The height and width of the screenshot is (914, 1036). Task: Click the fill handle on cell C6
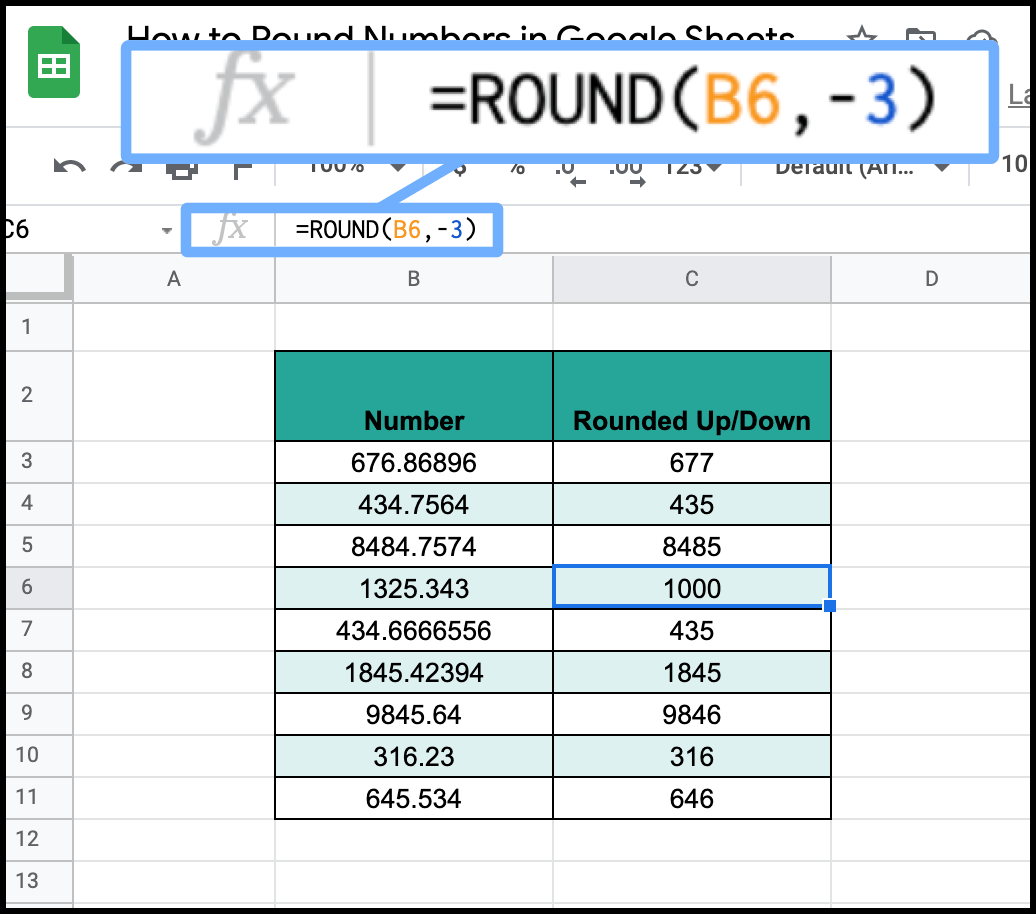point(830,605)
